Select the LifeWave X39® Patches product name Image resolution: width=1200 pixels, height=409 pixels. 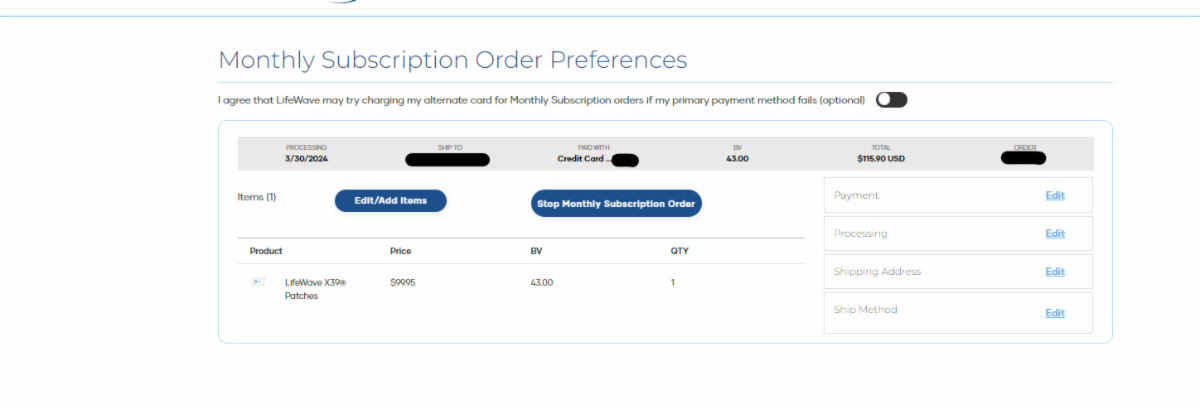click(315, 289)
